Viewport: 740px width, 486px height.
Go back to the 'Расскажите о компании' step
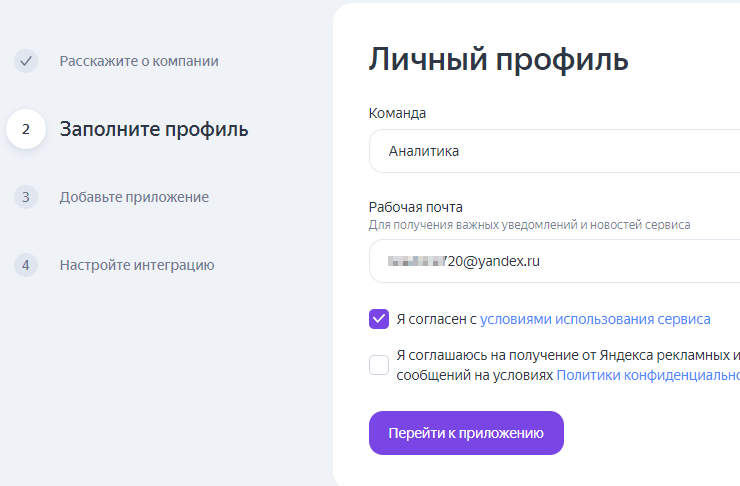pos(138,61)
